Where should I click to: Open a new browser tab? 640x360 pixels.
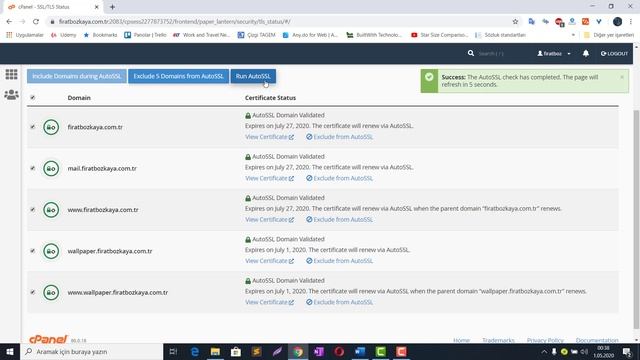[112, 7]
